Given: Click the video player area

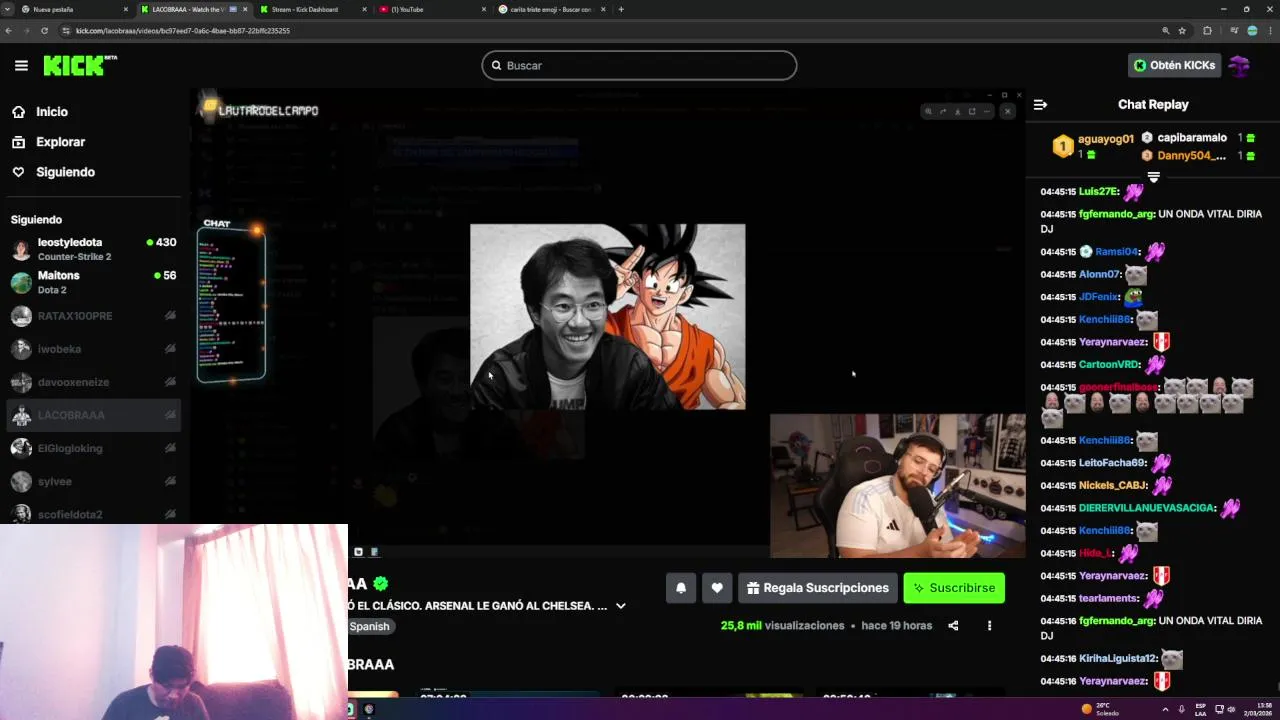Looking at the screenshot, I should click(607, 325).
